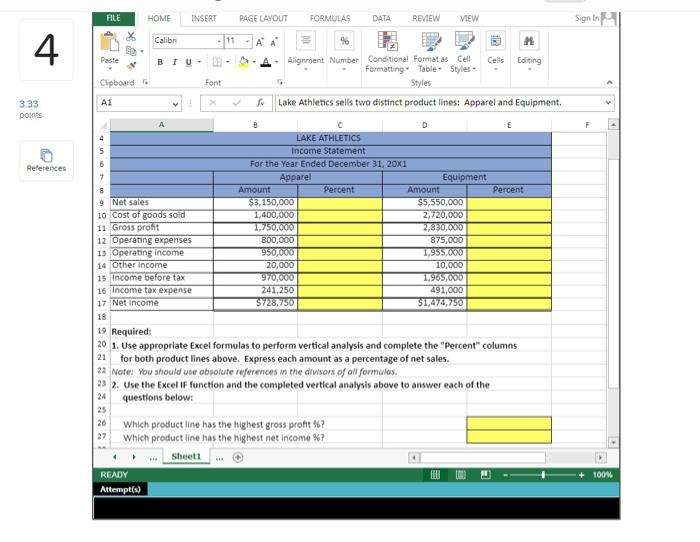Click the Paste clipboard icon

(x=109, y=42)
